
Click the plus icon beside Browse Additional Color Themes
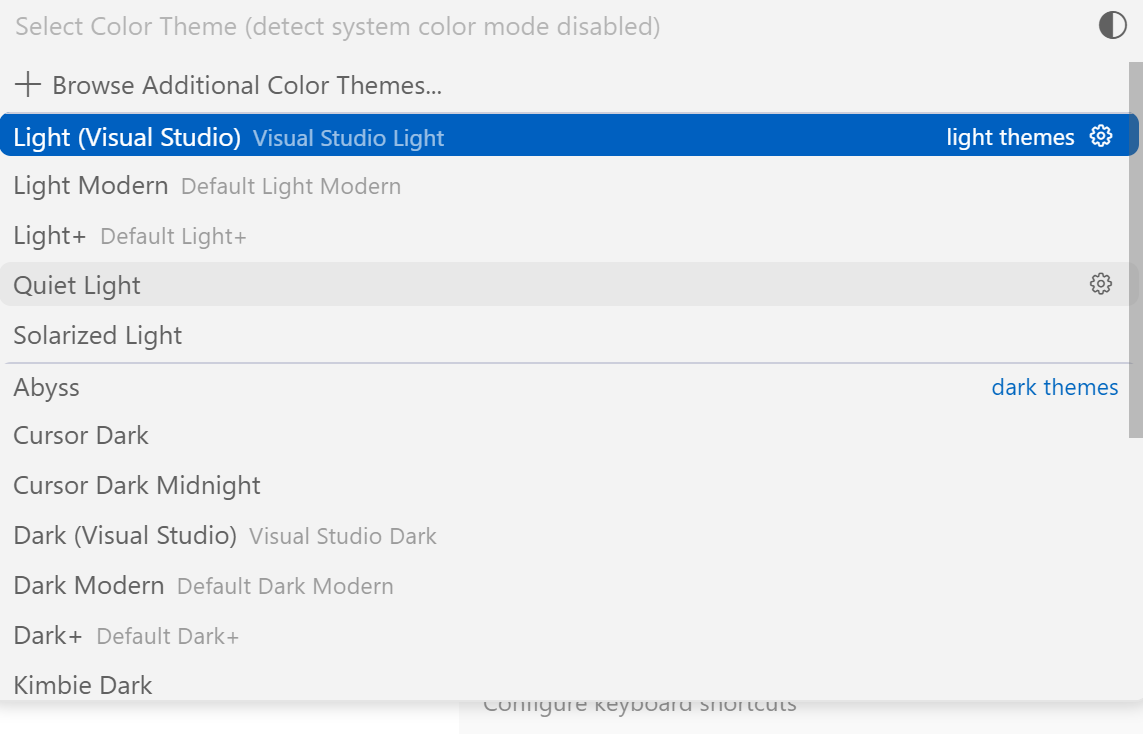click(x=28, y=85)
